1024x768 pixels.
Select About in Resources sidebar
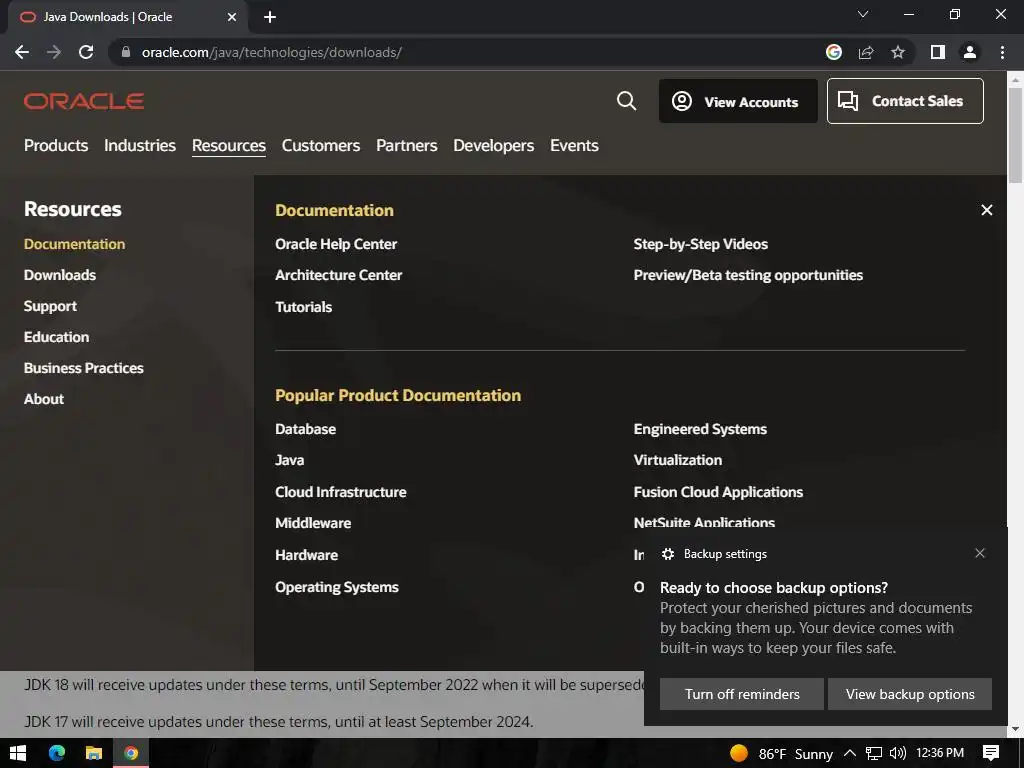(44, 399)
